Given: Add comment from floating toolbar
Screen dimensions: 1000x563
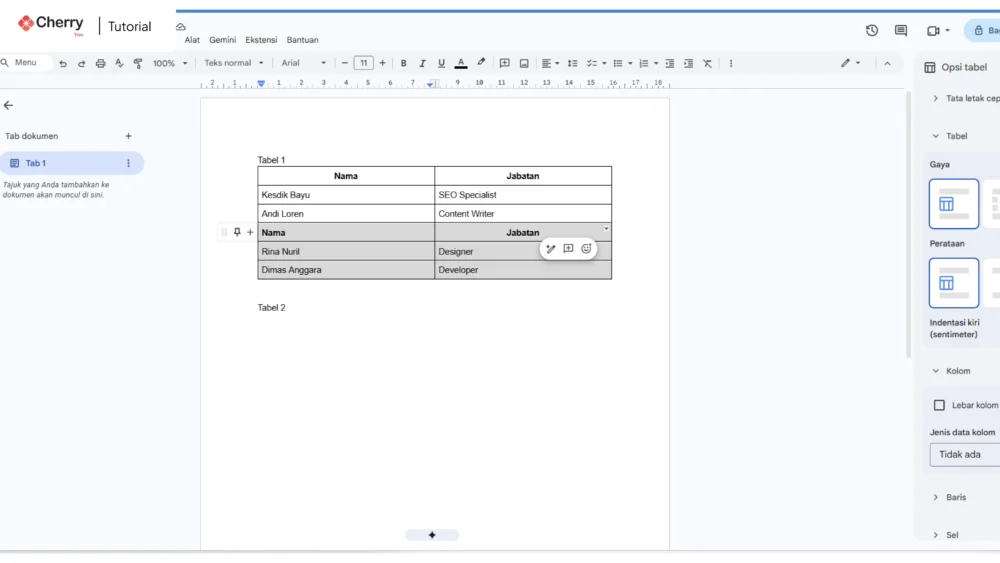Looking at the screenshot, I should (568, 249).
